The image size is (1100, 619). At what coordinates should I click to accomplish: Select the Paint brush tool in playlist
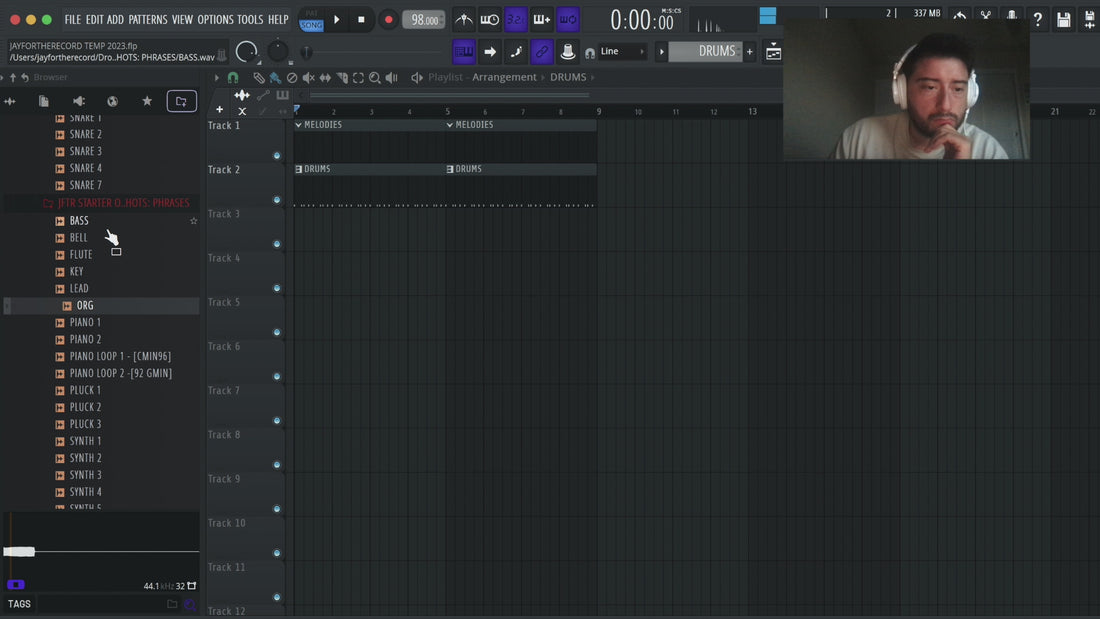[x=275, y=78]
